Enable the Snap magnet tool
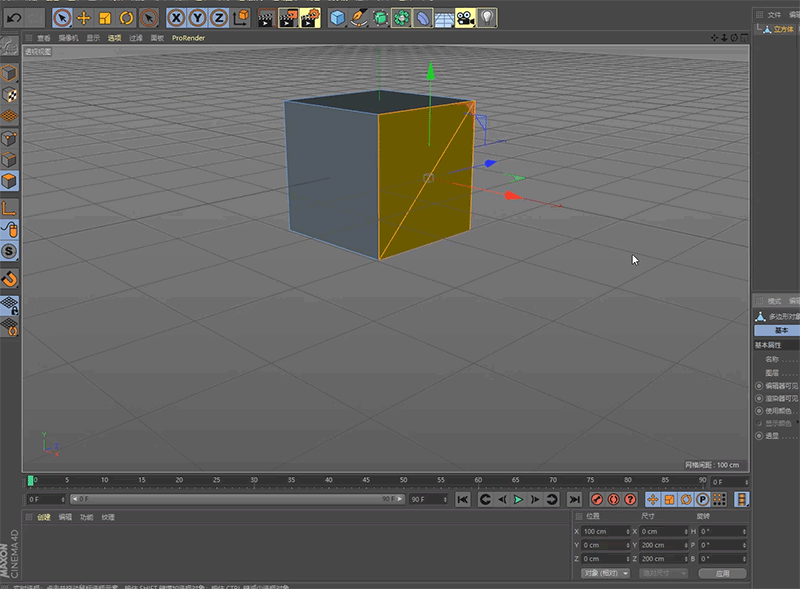 pos(9,278)
